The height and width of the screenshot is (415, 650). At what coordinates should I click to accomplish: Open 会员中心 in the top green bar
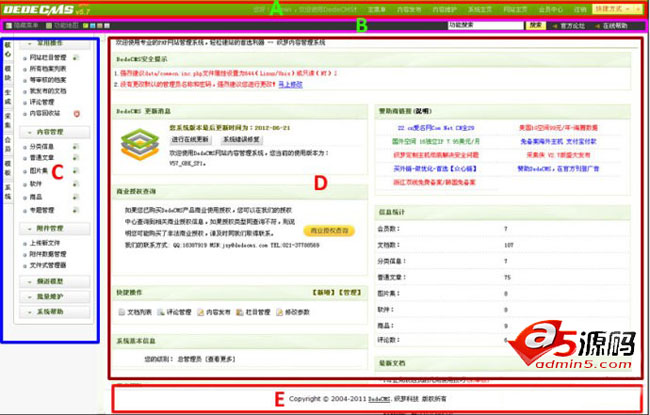point(551,10)
